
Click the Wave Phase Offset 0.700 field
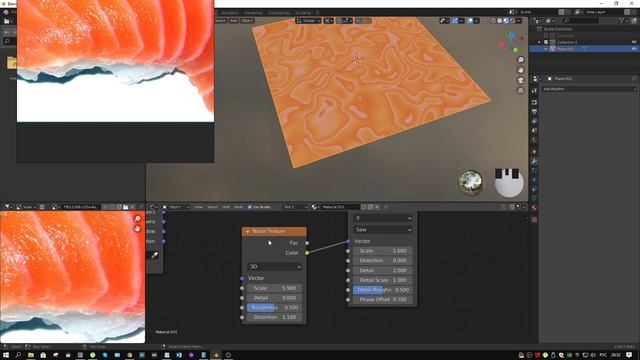tap(382, 300)
